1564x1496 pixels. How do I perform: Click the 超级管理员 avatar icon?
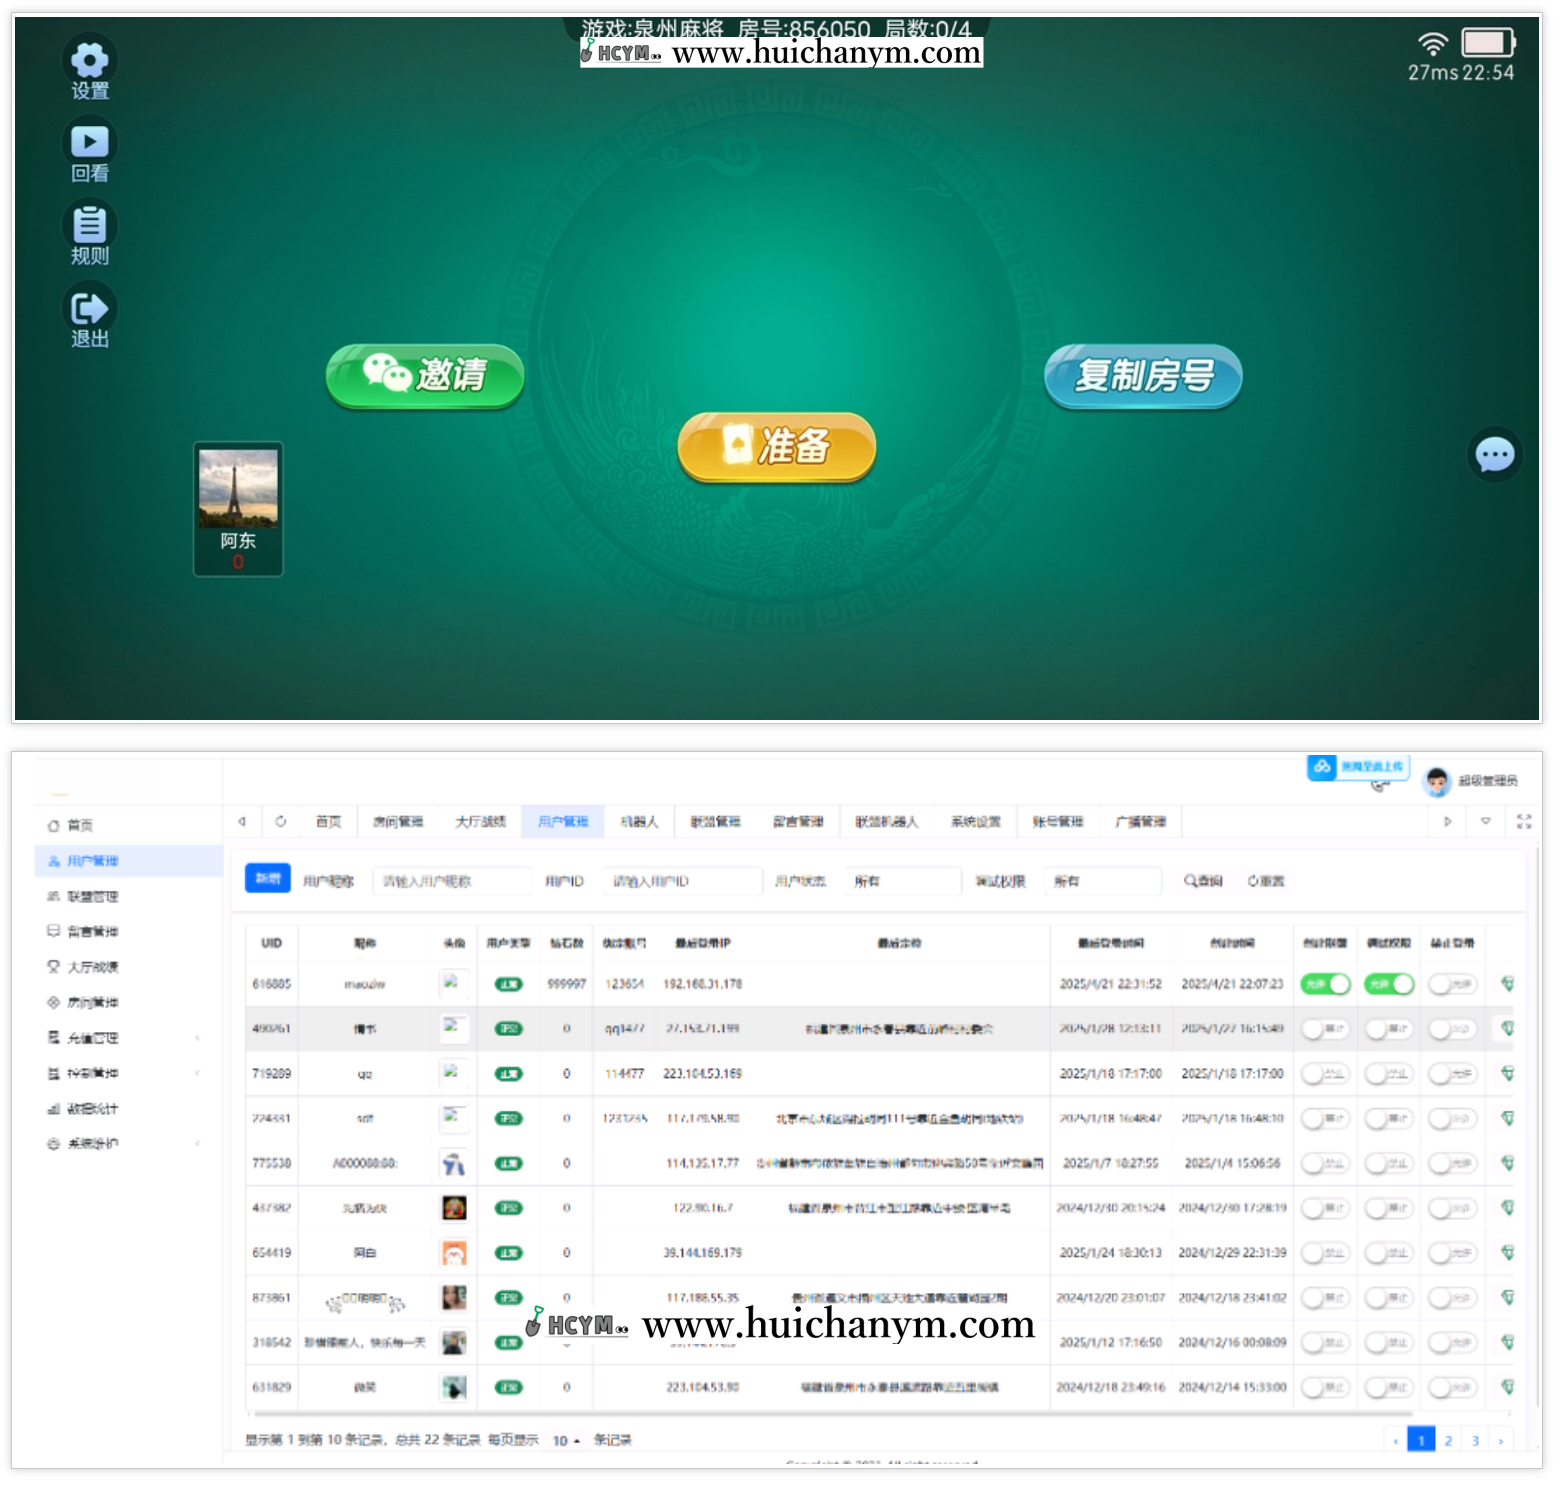[1437, 781]
